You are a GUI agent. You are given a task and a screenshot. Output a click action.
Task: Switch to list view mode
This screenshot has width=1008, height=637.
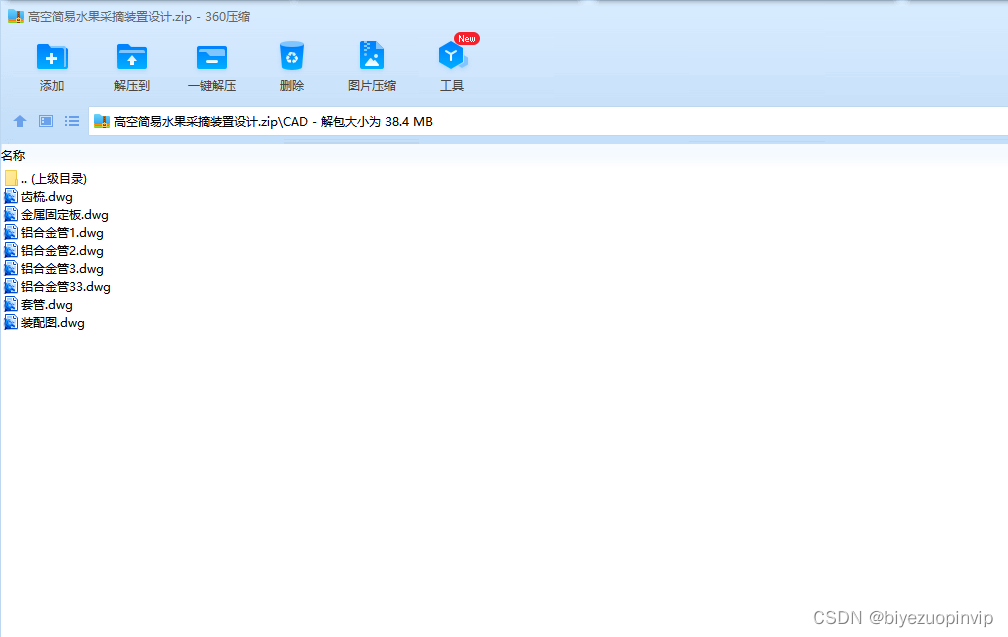tap(72, 121)
